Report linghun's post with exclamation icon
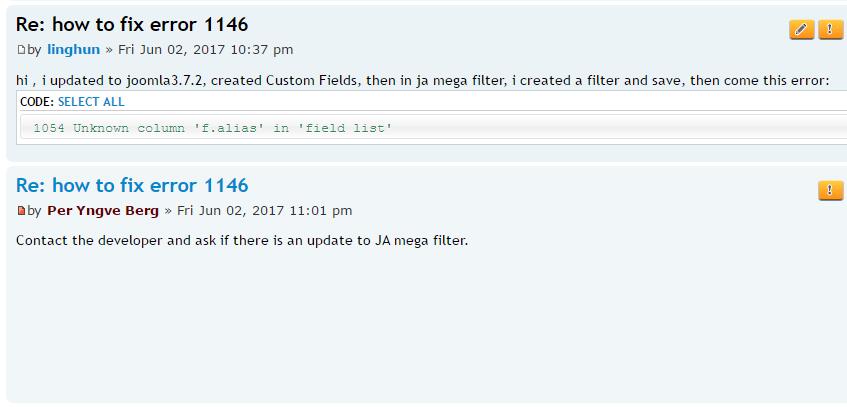The height and width of the screenshot is (407, 847). pos(831,29)
